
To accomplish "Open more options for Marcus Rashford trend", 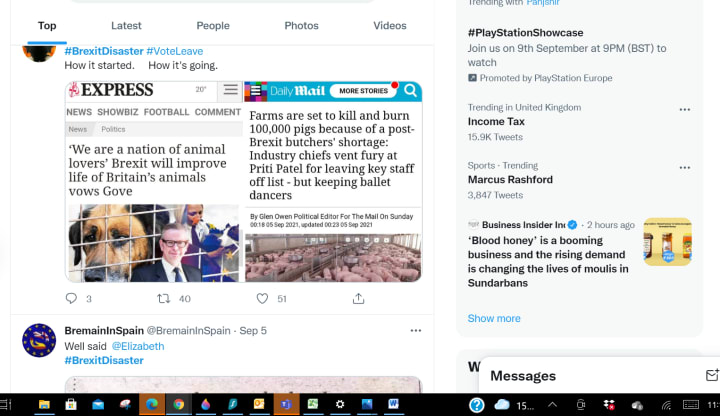I will (685, 168).
